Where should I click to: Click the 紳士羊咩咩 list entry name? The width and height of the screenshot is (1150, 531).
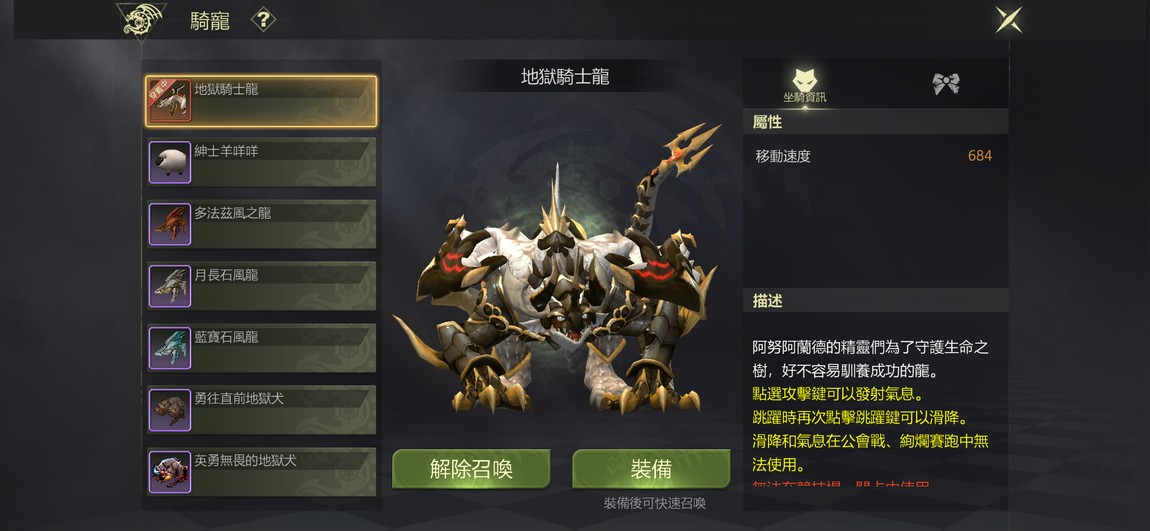226,152
